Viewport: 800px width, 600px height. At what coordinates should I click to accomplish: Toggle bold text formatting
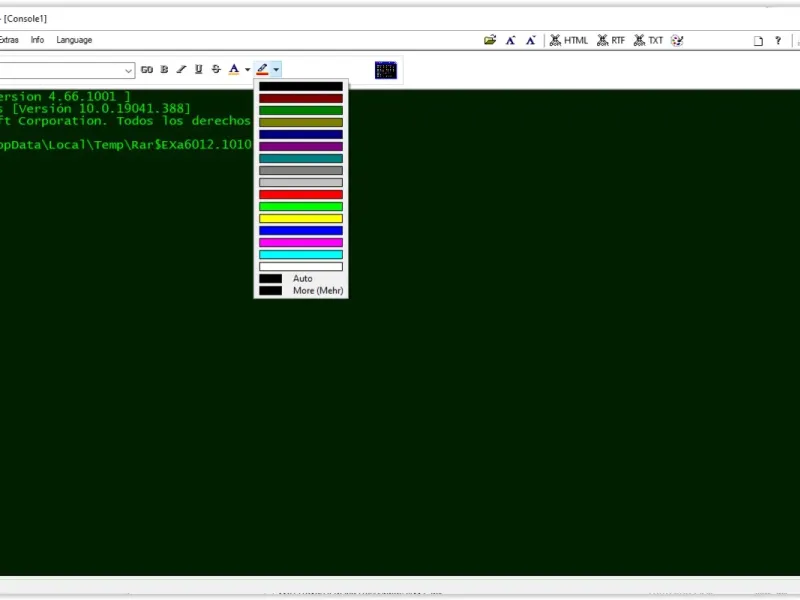tap(164, 70)
